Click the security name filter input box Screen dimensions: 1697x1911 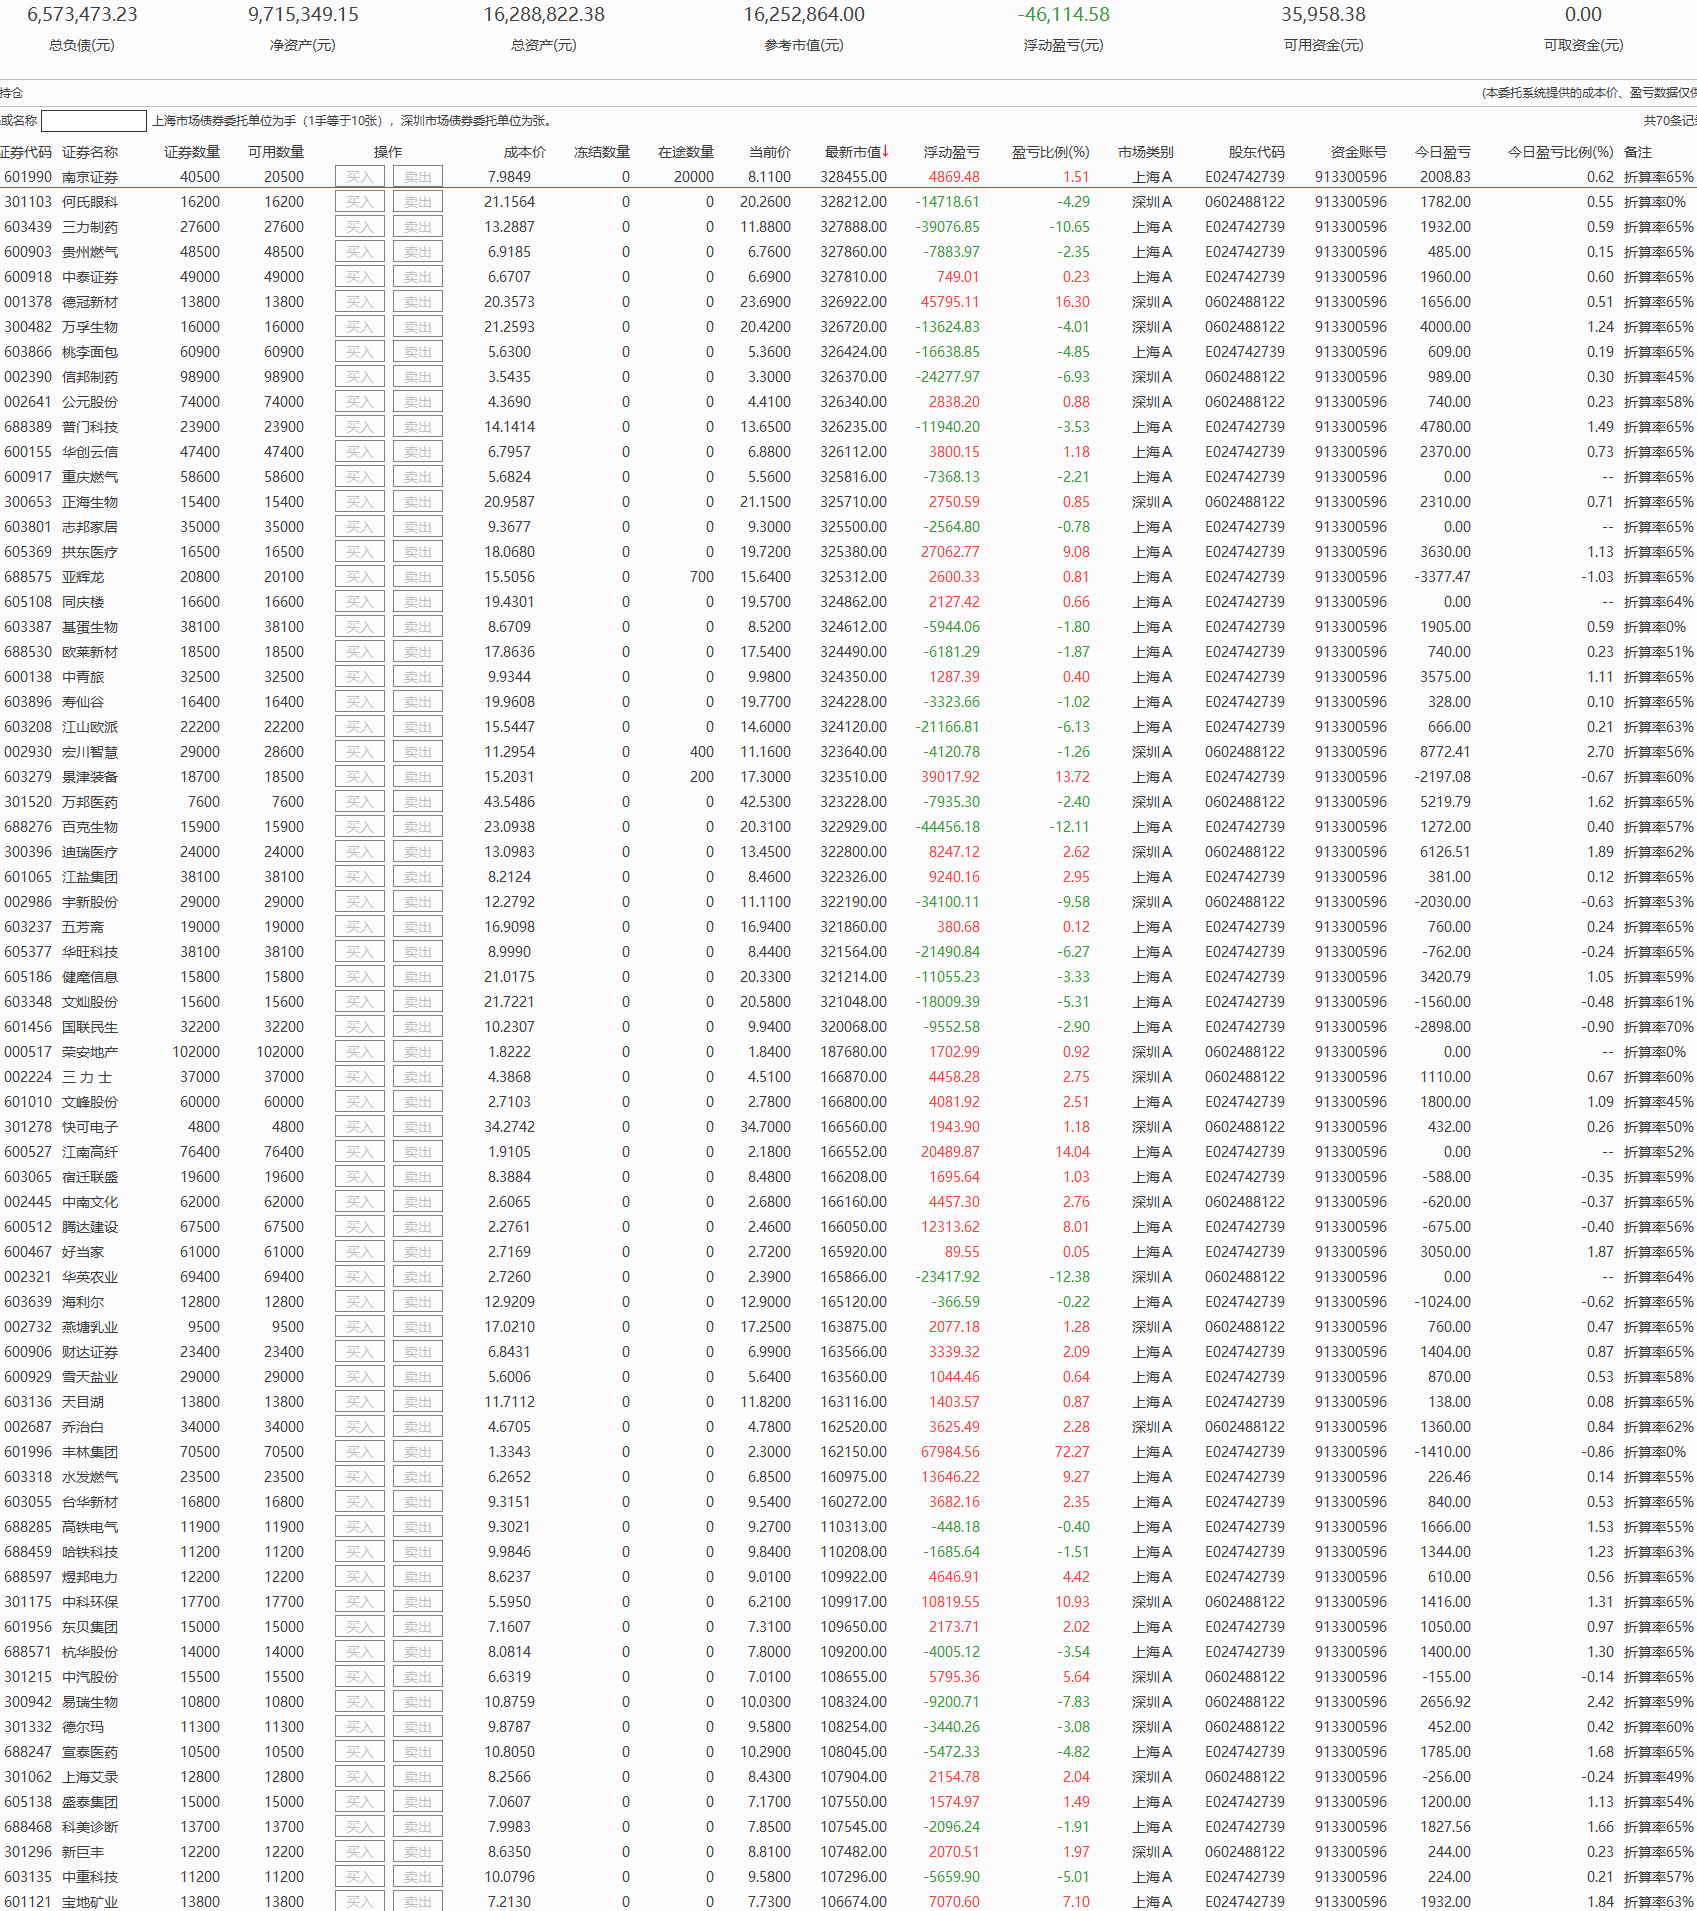(94, 121)
